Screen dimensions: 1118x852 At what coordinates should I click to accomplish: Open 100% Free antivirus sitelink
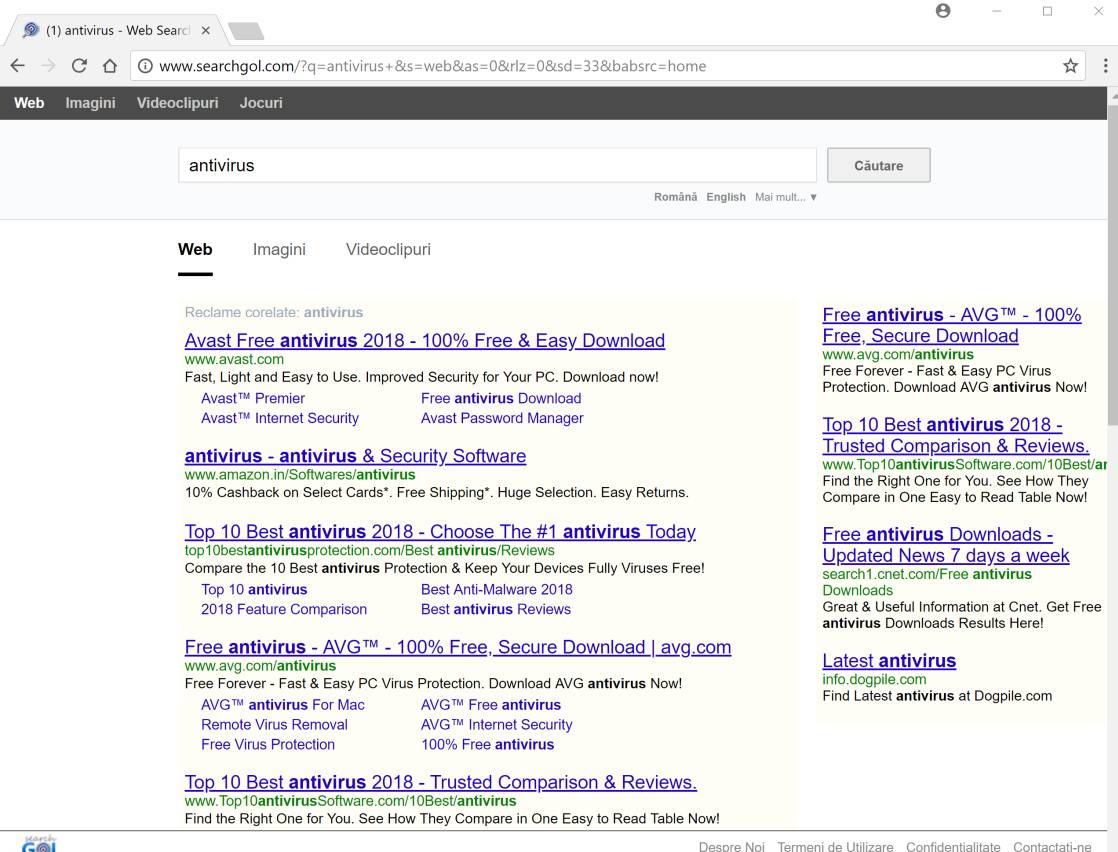pos(487,745)
